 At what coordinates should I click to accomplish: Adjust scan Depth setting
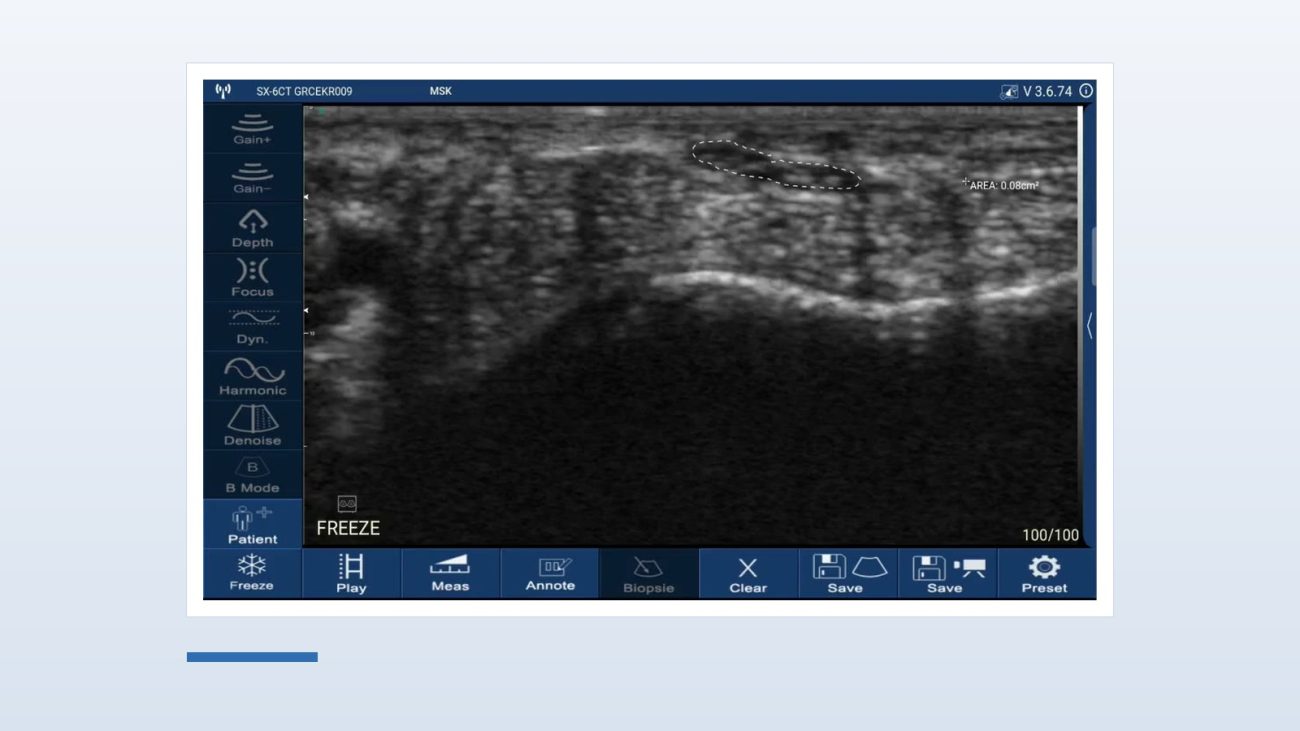coord(252,227)
